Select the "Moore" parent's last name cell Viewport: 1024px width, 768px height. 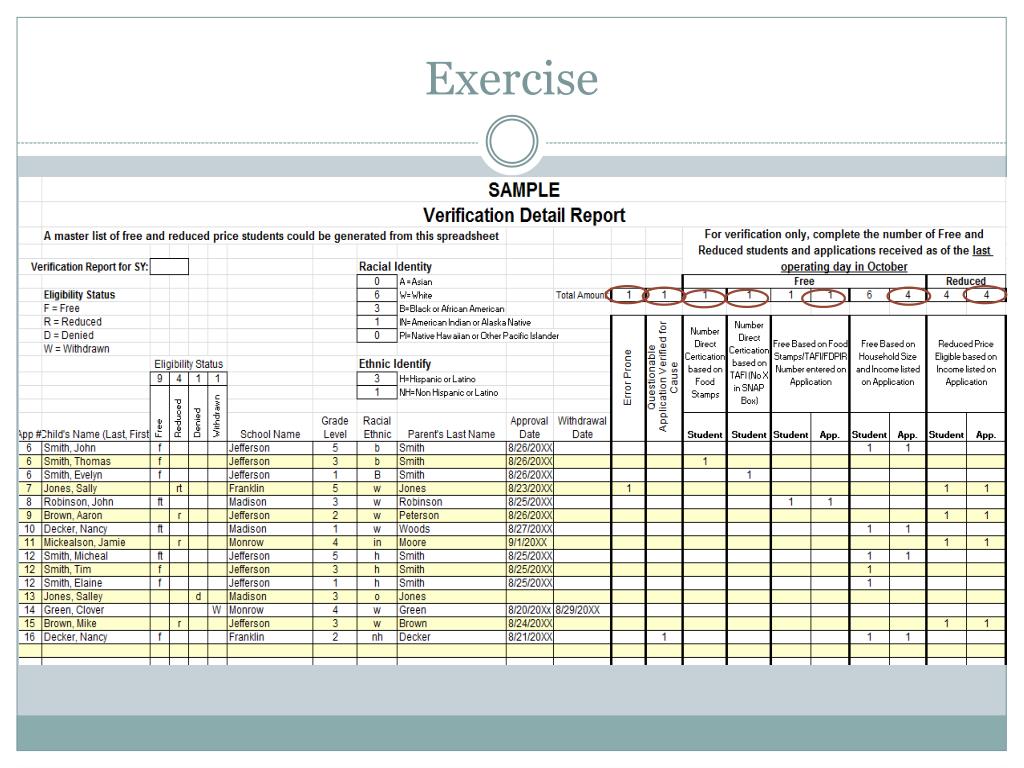pos(451,543)
